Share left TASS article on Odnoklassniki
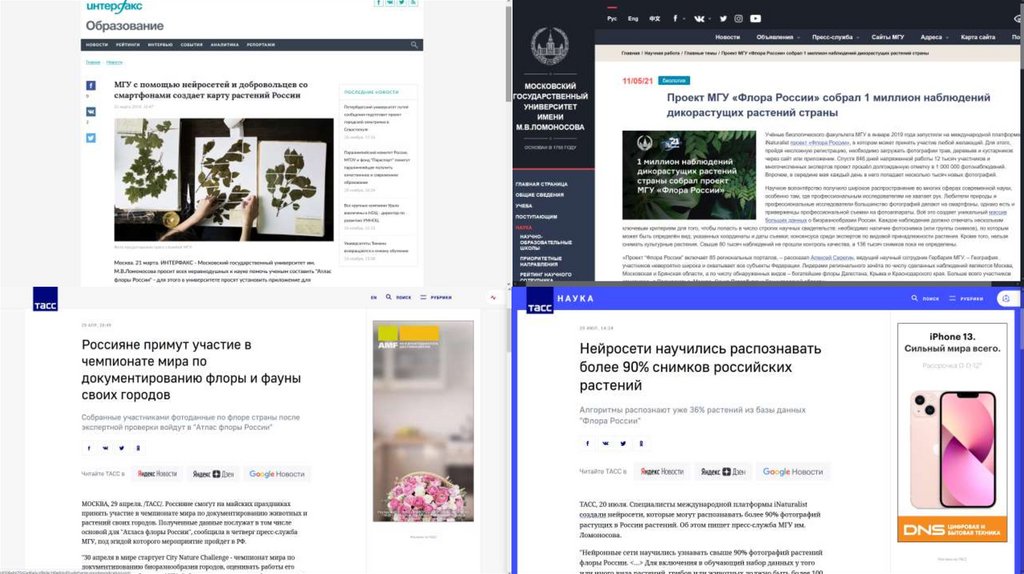Viewport: 1024px width, 574px height. tap(138, 448)
